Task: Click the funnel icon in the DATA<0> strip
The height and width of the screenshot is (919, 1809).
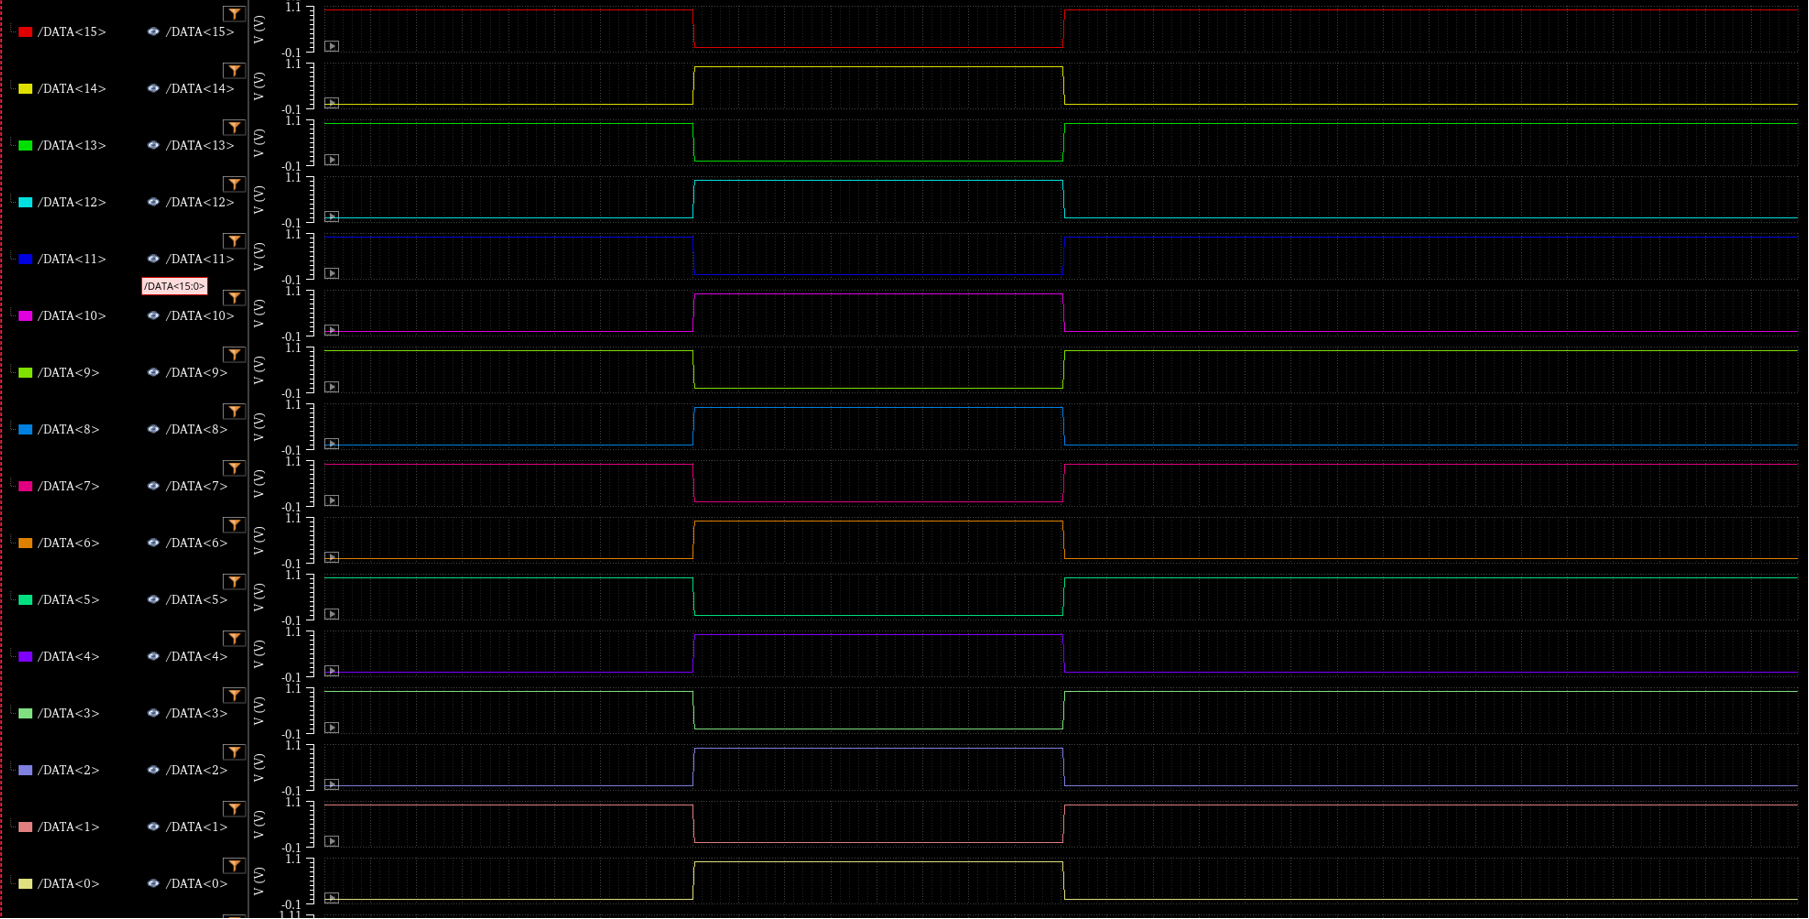Action: [x=234, y=866]
